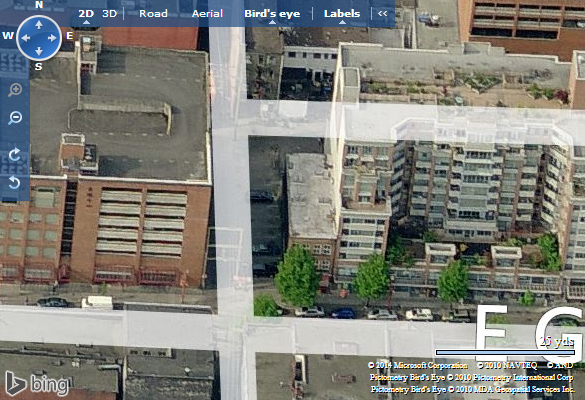This screenshot has height=400, width=585.
Task: Pan map east with the right arrow
Action: pos(52,38)
